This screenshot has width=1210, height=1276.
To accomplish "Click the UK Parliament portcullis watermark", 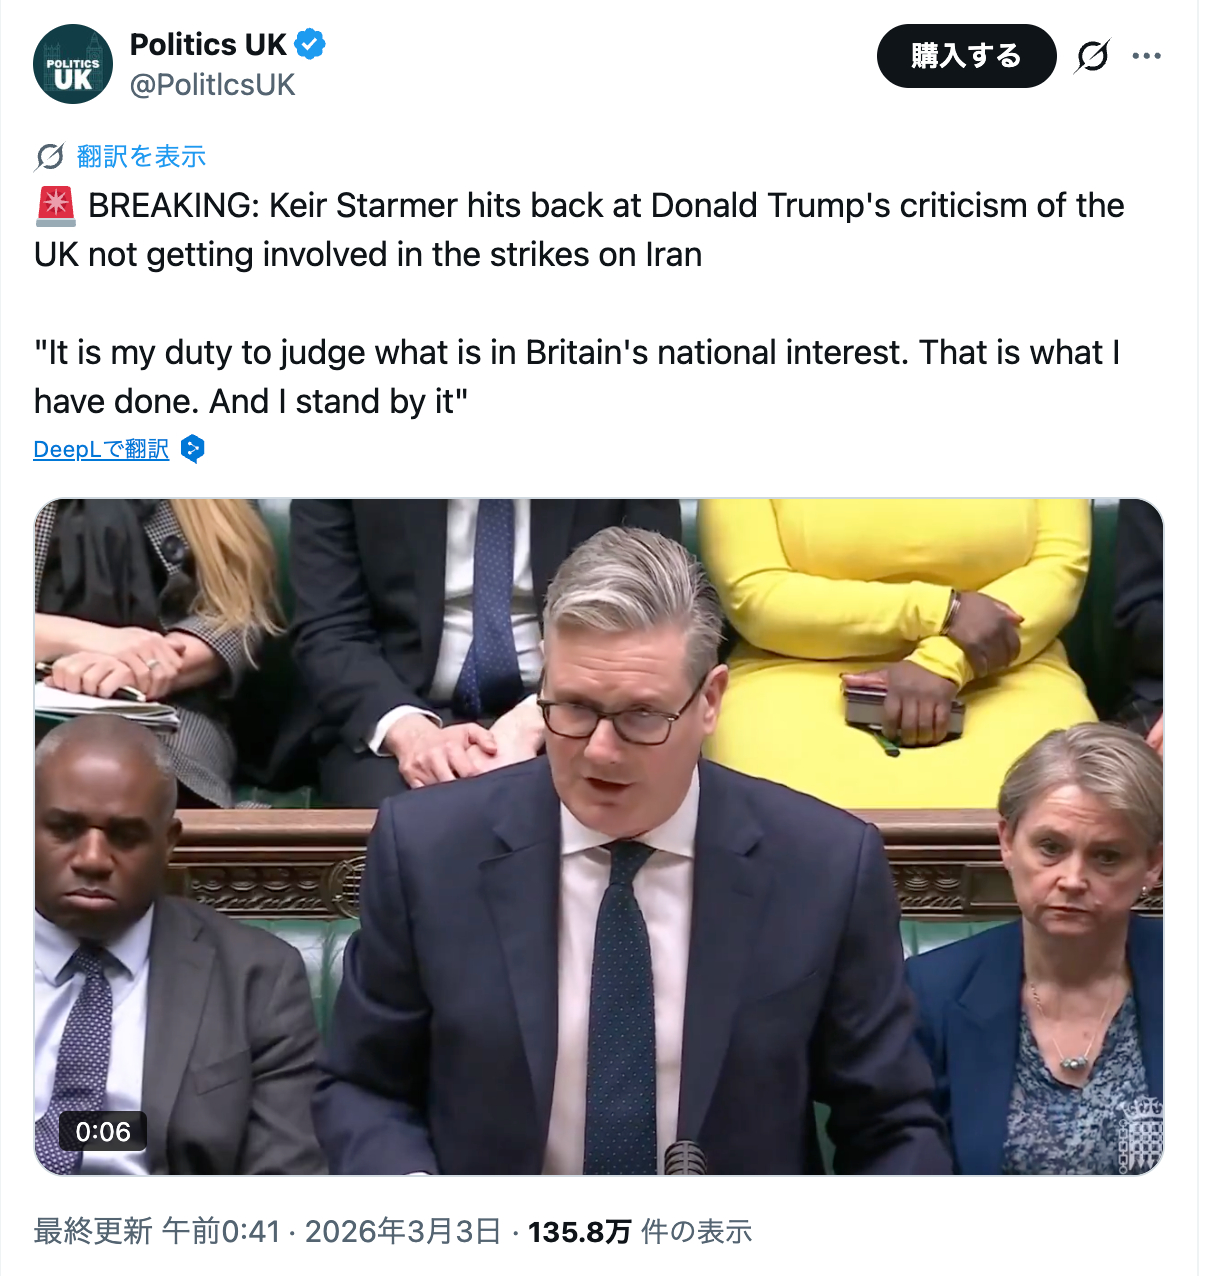I will click(x=1139, y=1133).
